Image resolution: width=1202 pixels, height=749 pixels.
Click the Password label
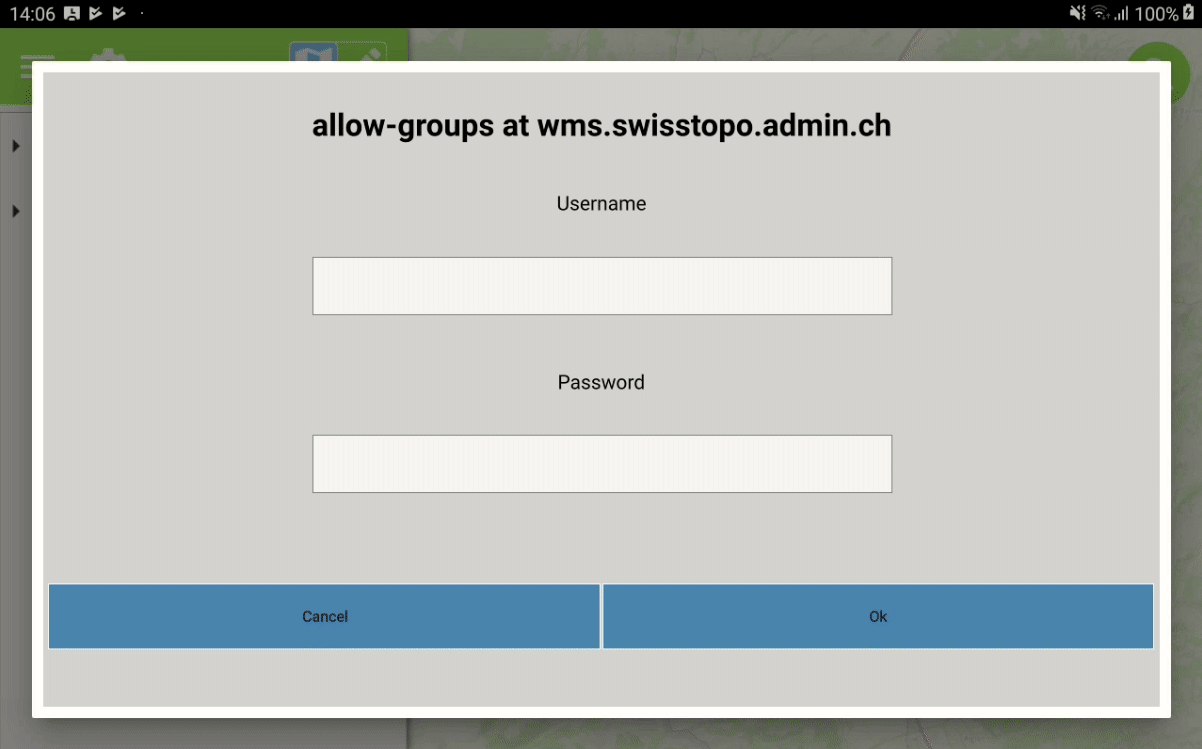[x=601, y=382]
